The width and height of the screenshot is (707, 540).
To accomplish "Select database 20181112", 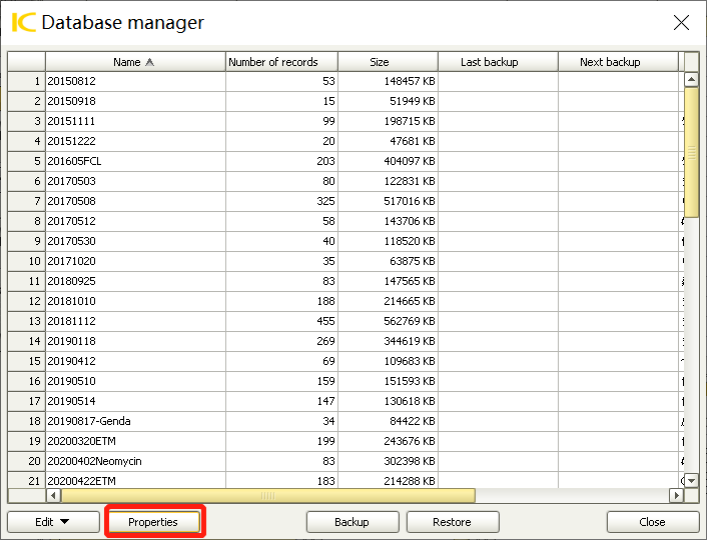I will coord(135,321).
